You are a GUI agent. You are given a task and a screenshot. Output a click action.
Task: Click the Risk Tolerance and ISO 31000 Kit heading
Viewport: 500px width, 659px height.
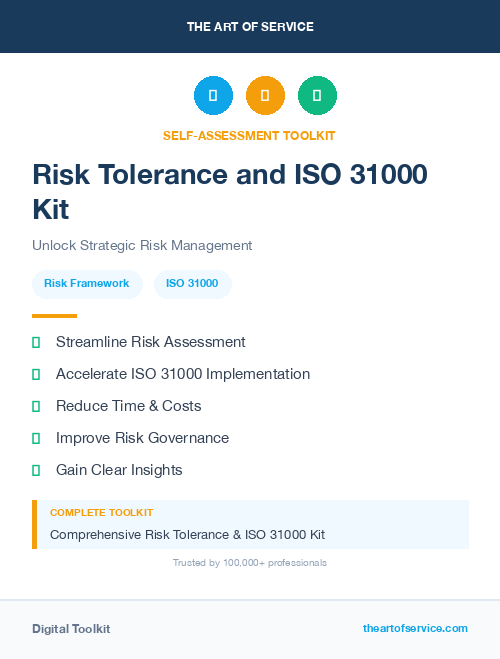[230, 192]
